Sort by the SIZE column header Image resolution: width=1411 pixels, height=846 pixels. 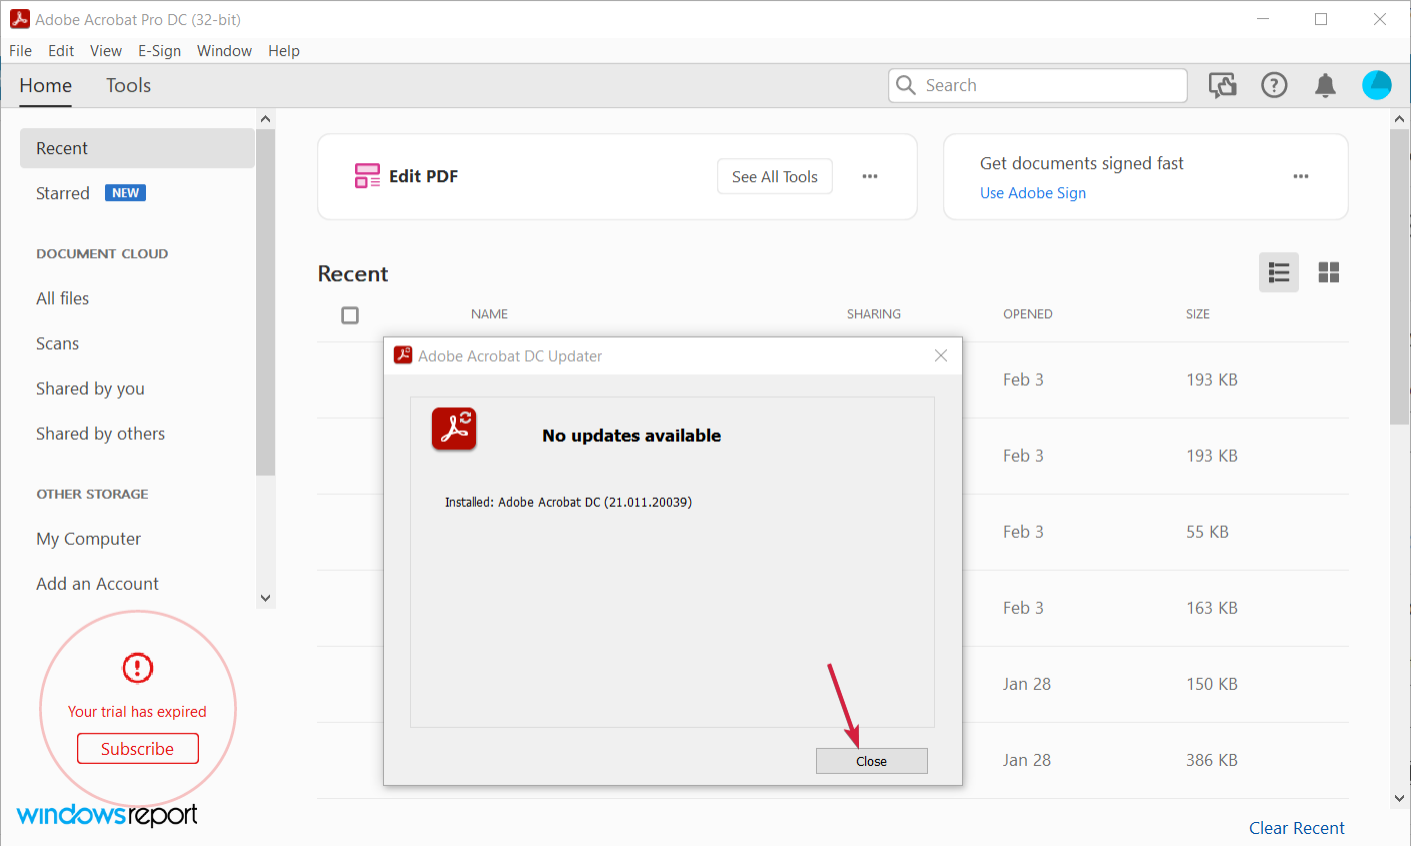(1198, 314)
